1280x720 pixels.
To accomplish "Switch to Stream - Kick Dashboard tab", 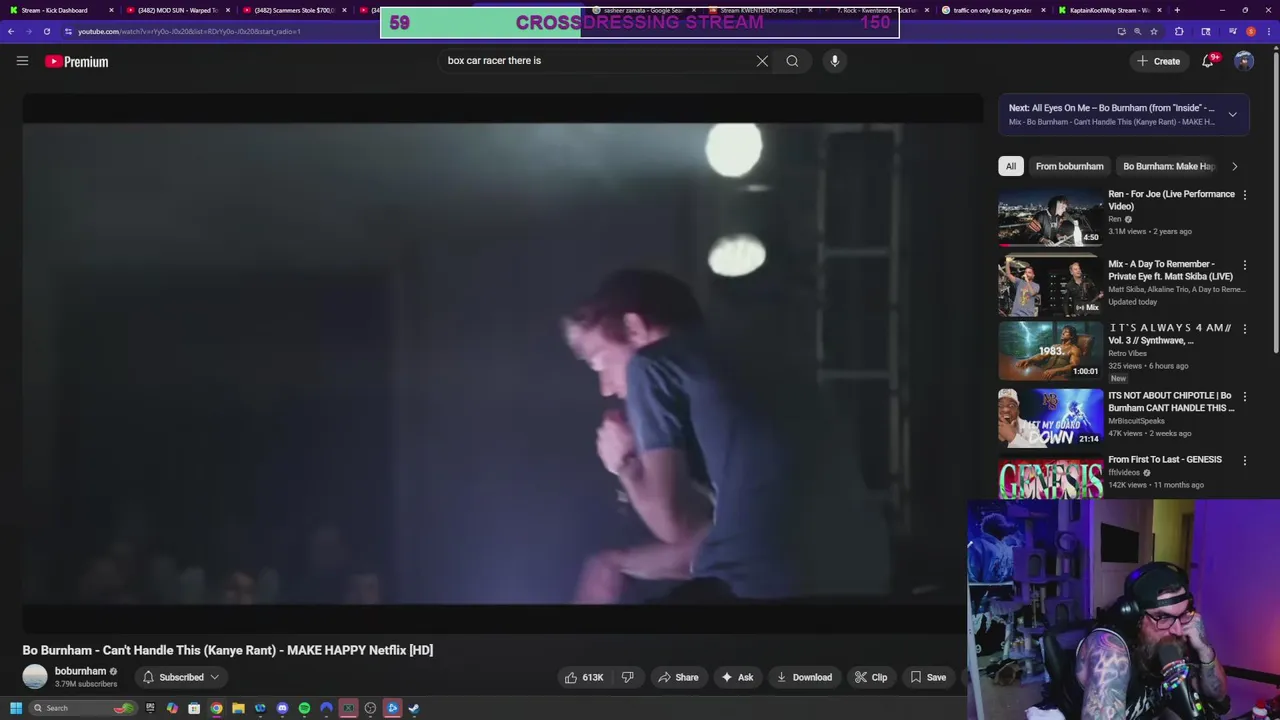I will coord(60,10).
